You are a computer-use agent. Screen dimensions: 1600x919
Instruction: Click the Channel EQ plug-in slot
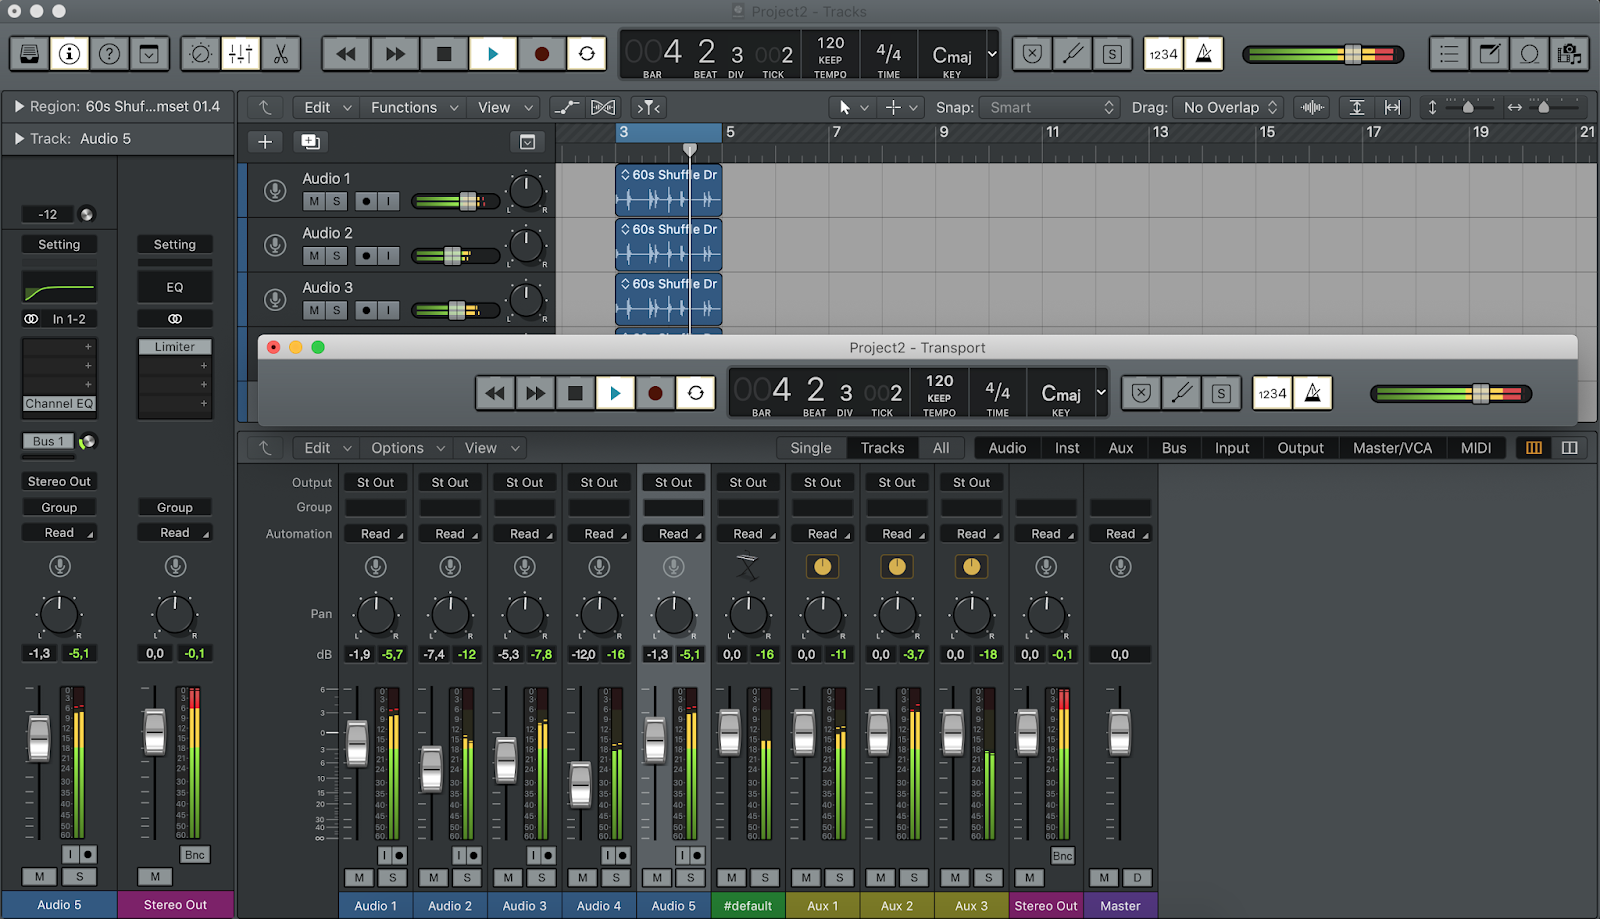coord(59,404)
